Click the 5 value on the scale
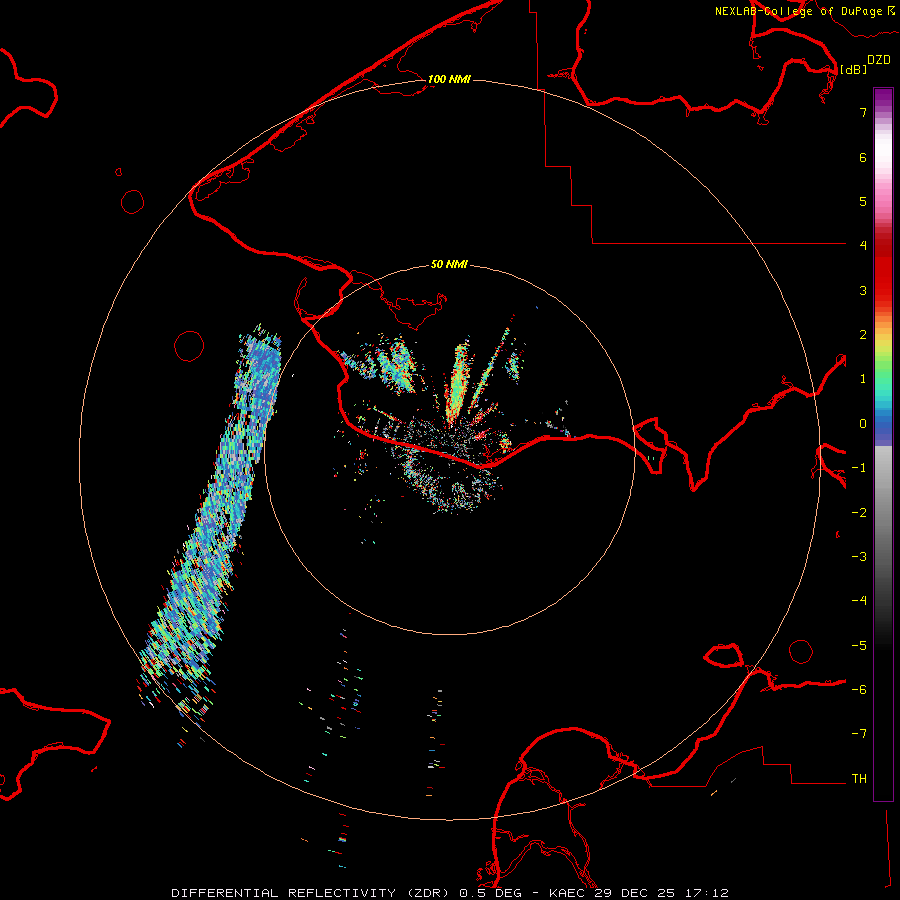The height and width of the screenshot is (900, 900). coord(863,201)
